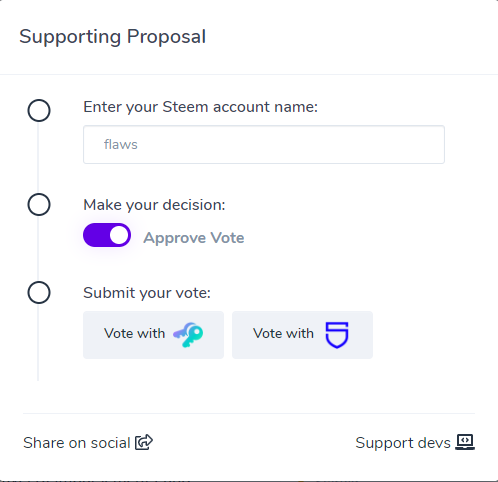Image resolution: width=498 pixels, height=482 pixels.
Task: Click the white knob of the toggle
Action: [x=119, y=235]
